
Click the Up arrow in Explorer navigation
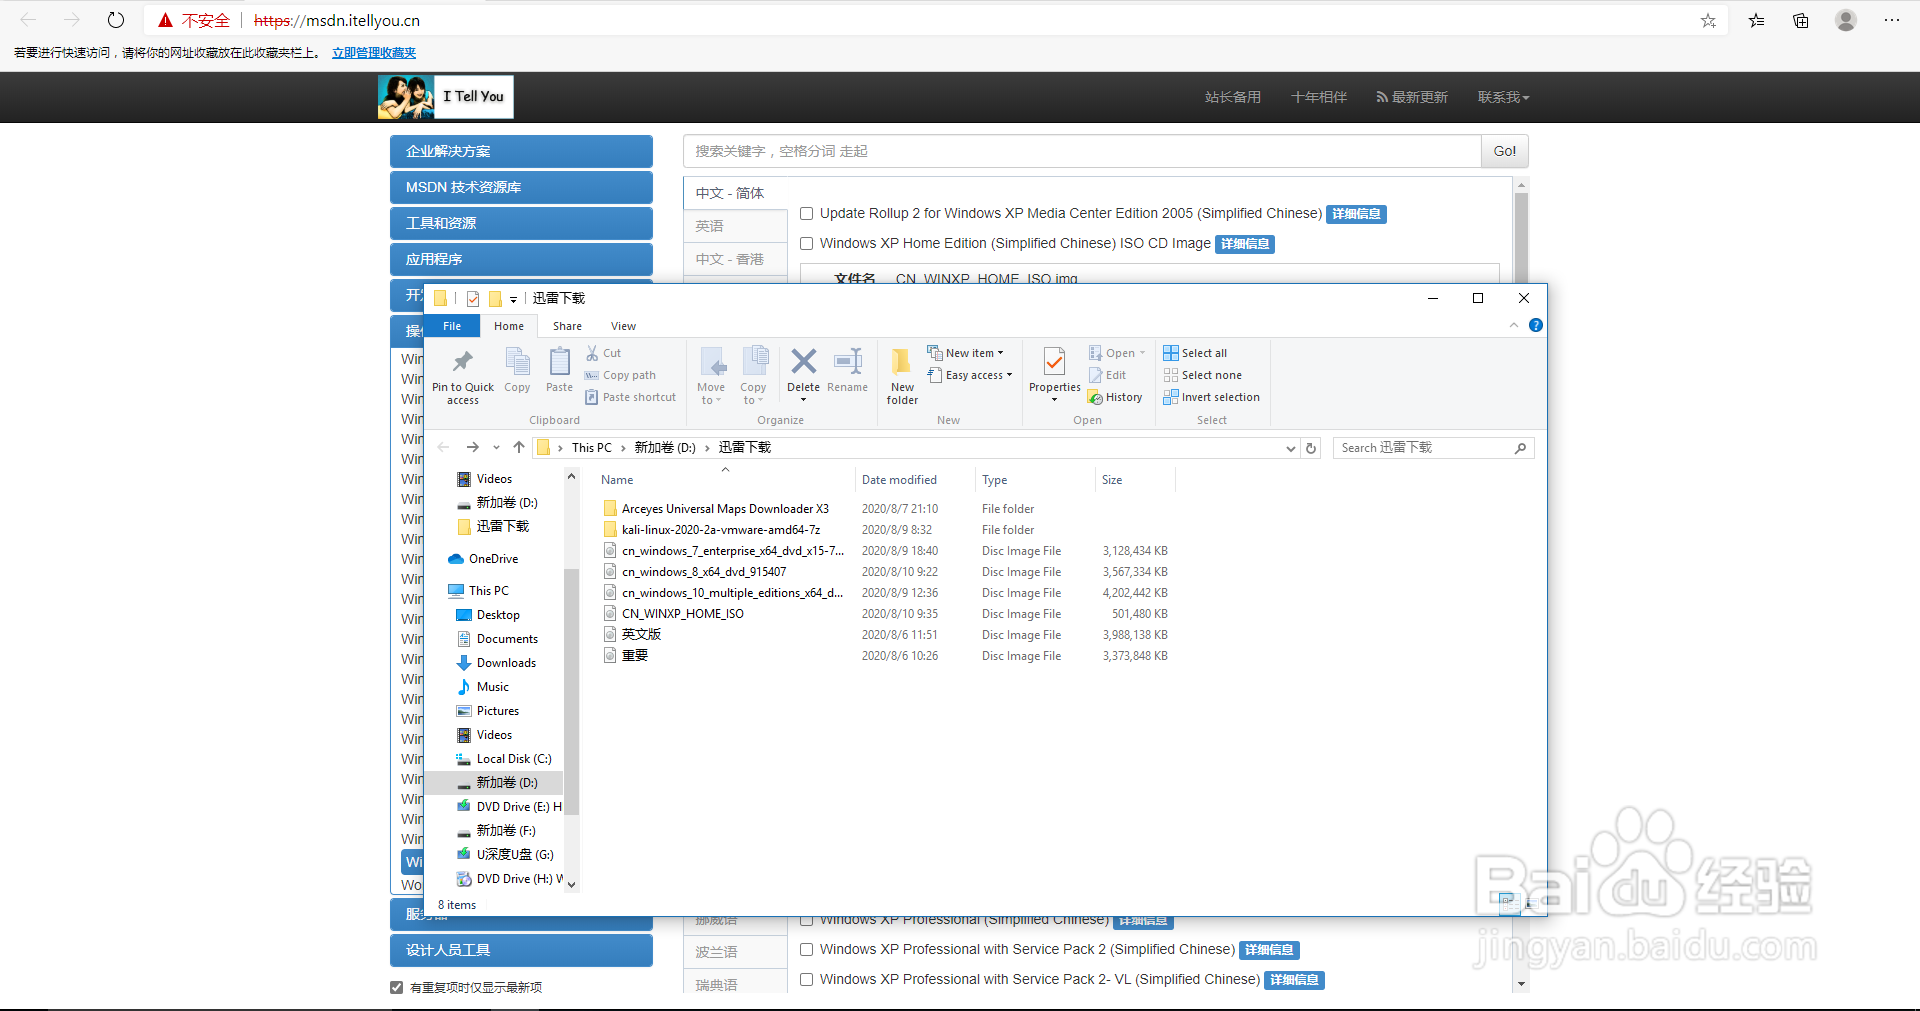tap(518, 447)
